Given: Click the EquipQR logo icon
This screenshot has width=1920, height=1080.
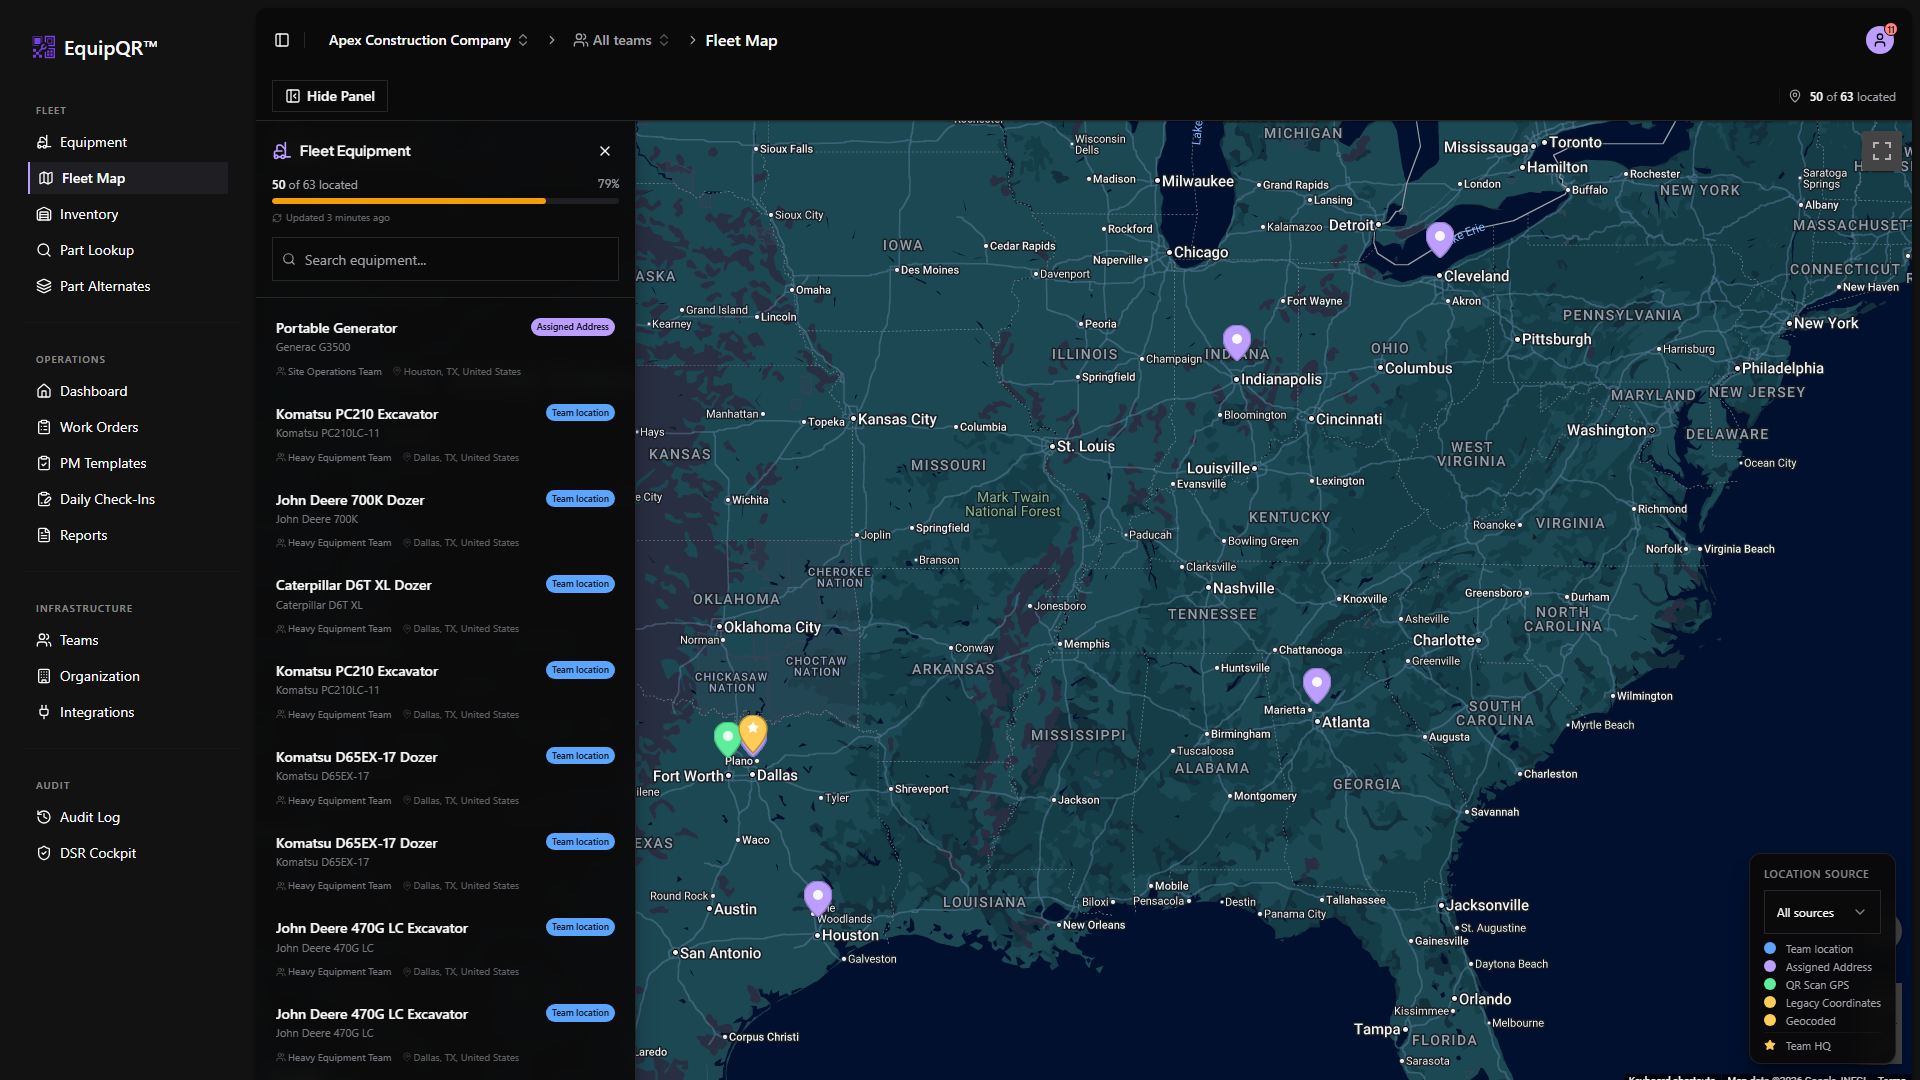Looking at the screenshot, I should (44, 47).
